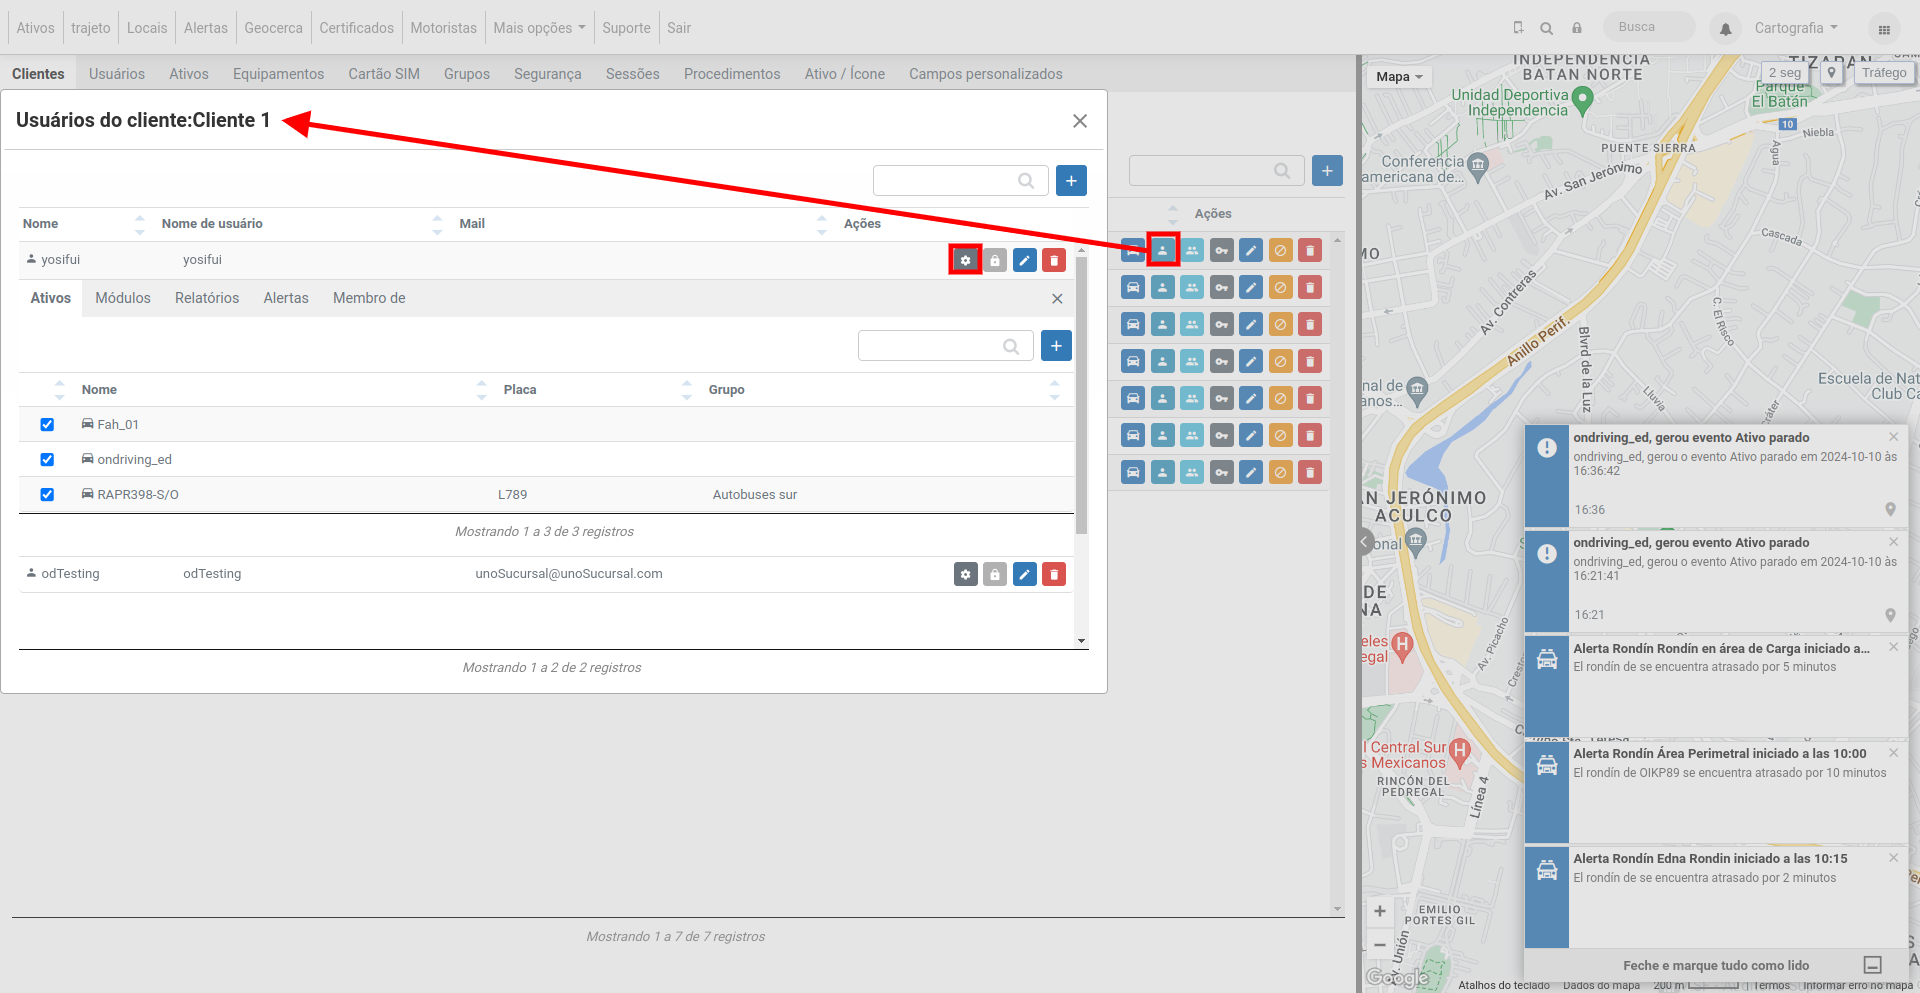Close the Usuários do cliente dialog
Image resolution: width=1920 pixels, height=993 pixels.
click(1080, 121)
